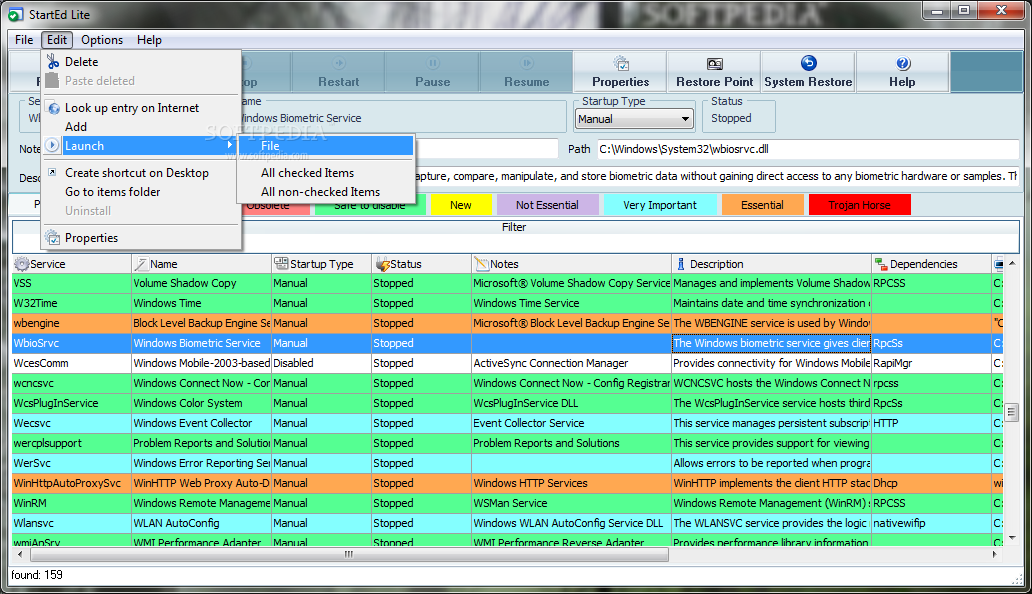Click the yellow New legend swatch

(x=461, y=205)
